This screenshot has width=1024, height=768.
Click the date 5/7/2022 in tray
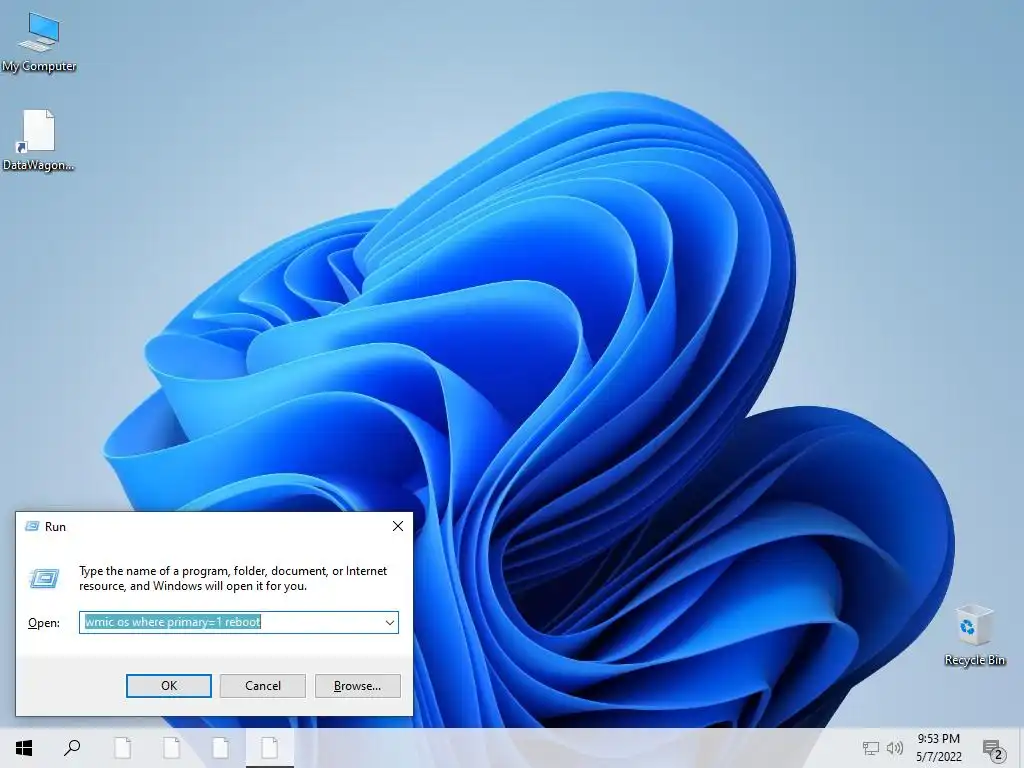(x=938, y=757)
